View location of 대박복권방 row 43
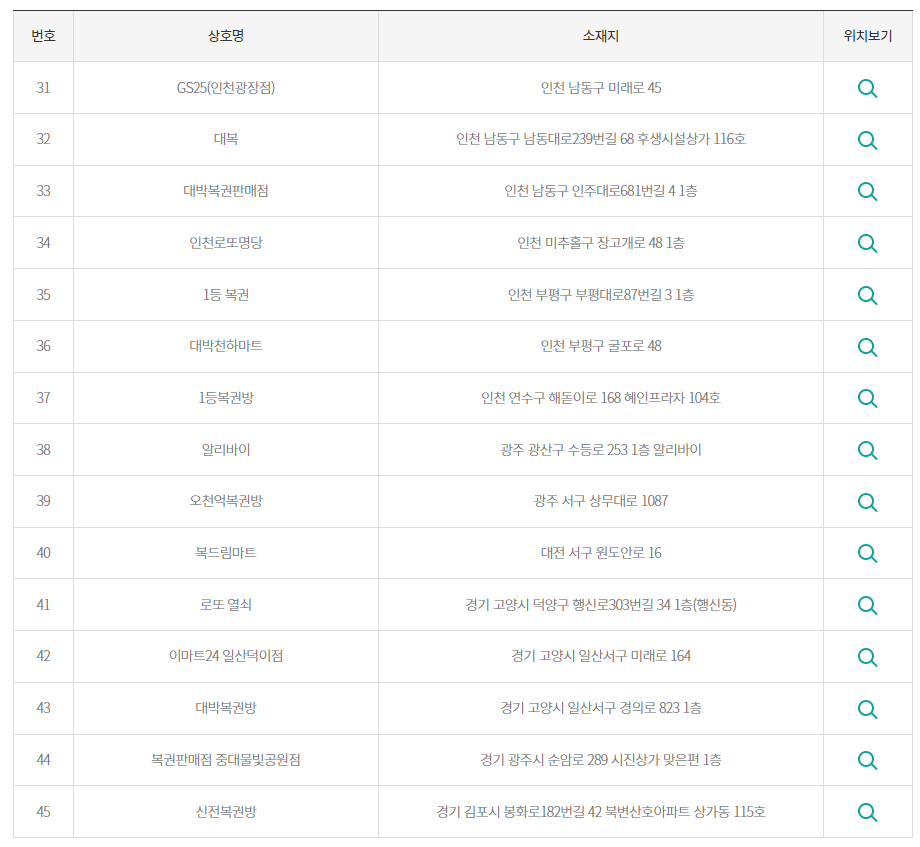This screenshot has width=920, height=847. (867, 709)
